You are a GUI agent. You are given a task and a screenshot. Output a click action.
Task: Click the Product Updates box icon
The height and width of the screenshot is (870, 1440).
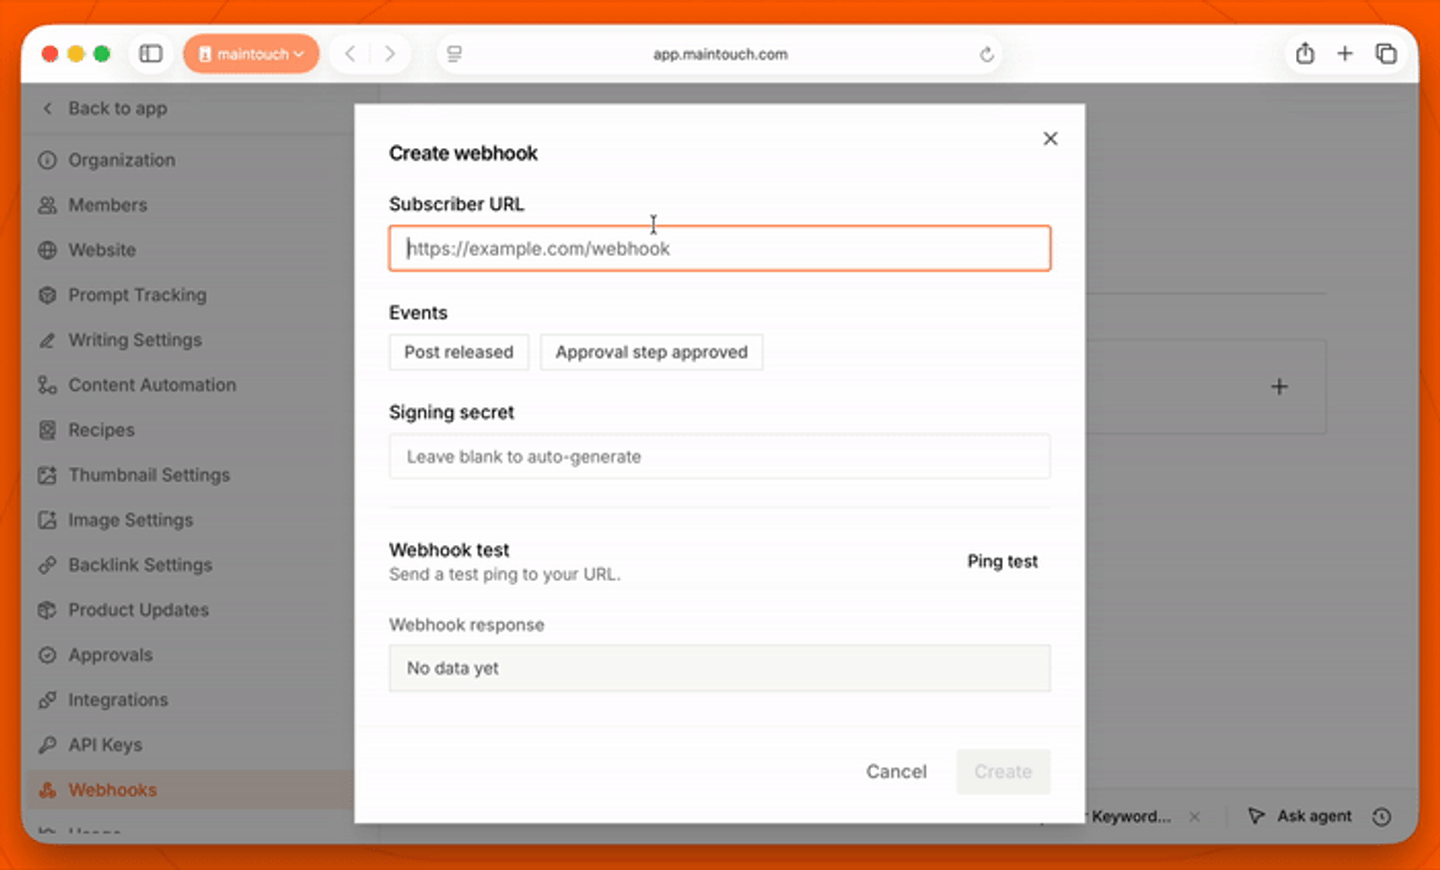(x=47, y=610)
